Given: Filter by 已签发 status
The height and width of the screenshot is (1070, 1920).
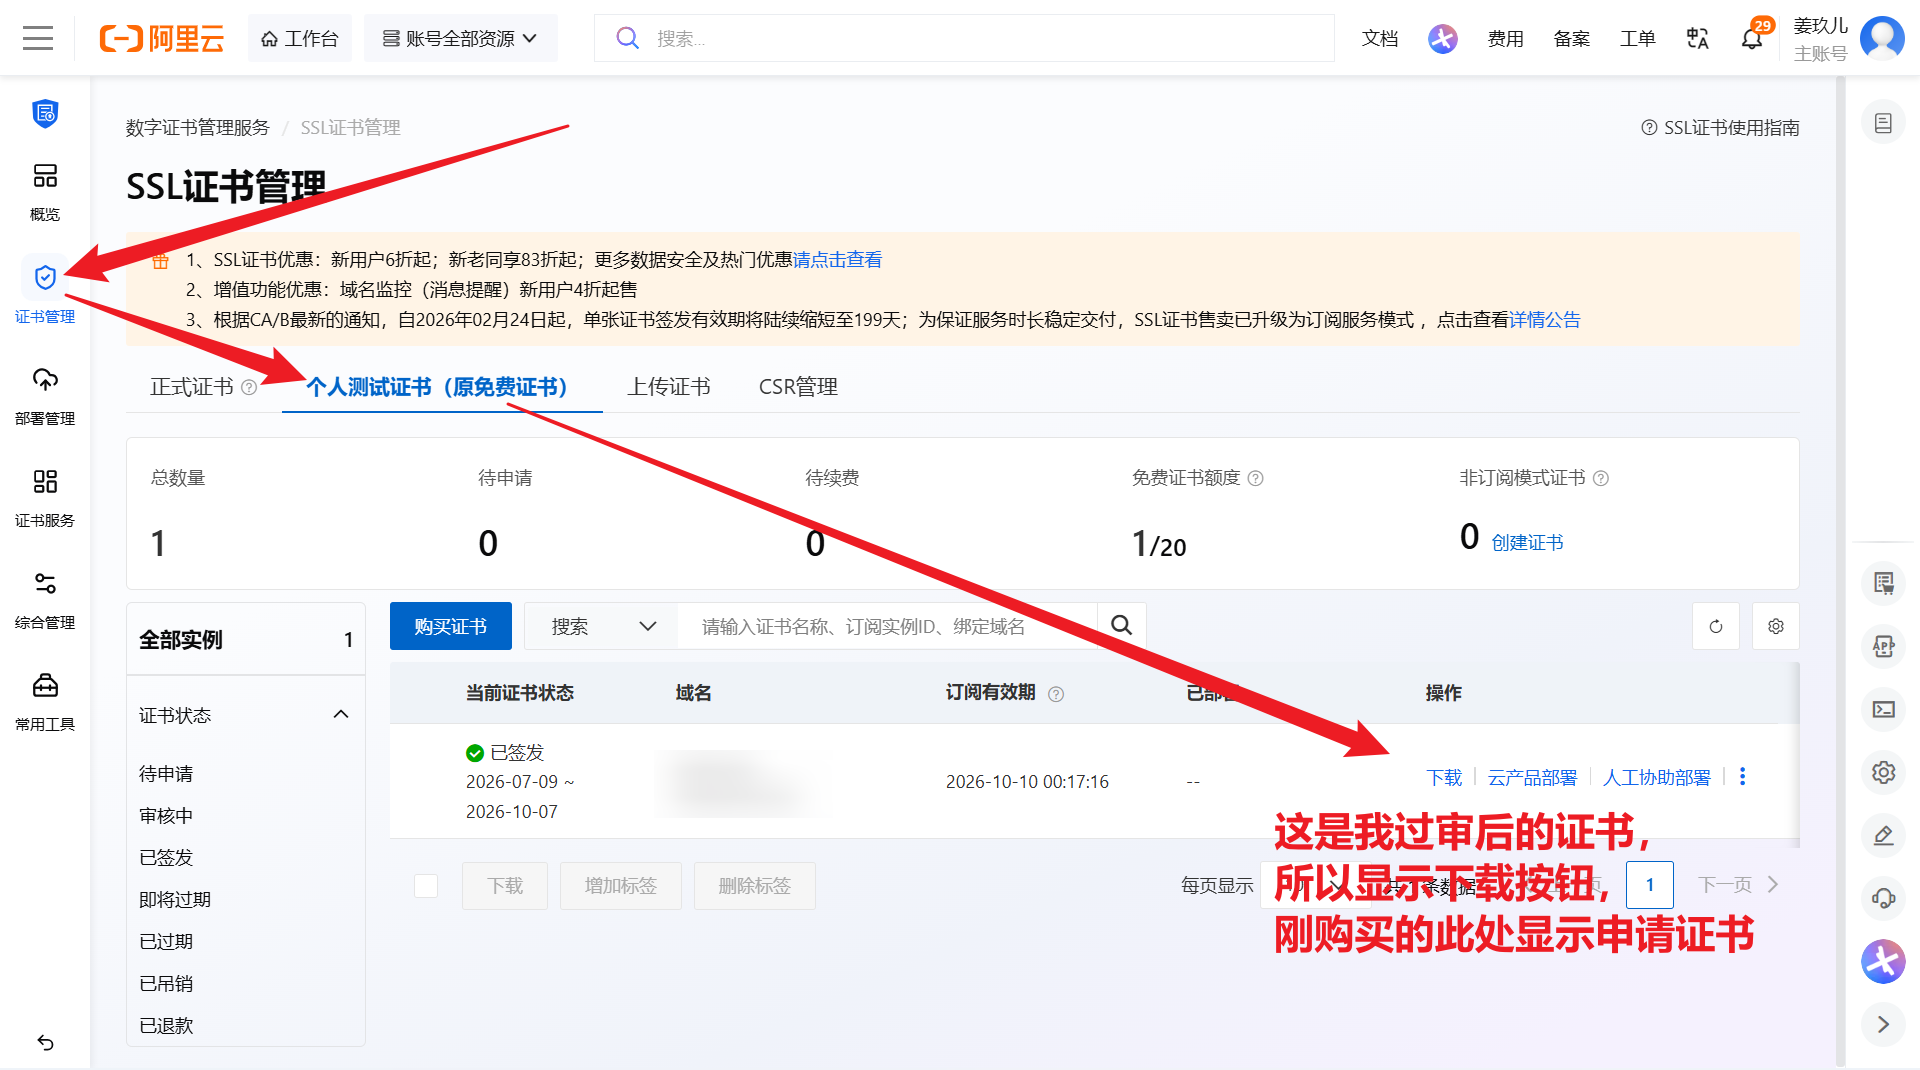Looking at the screenshot, I should point(166,858).
